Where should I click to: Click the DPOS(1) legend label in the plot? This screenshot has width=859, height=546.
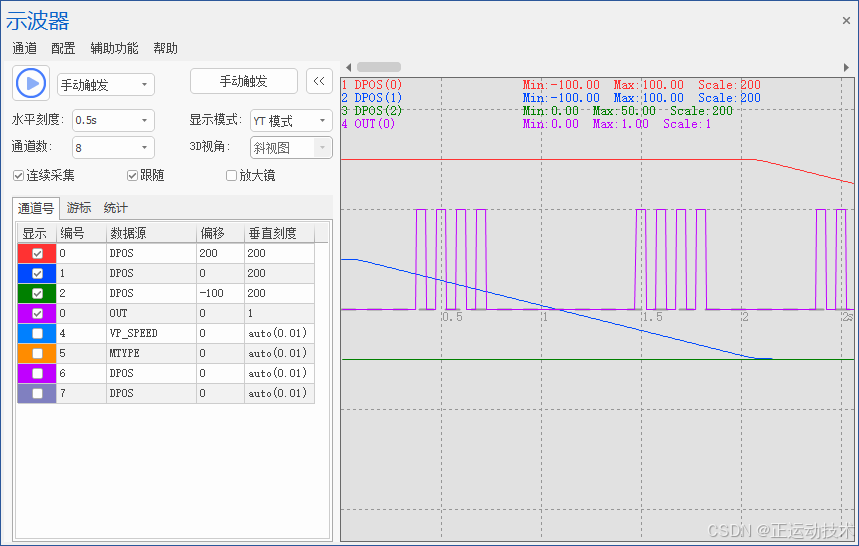pyautogui.click(x=378, y=98)
